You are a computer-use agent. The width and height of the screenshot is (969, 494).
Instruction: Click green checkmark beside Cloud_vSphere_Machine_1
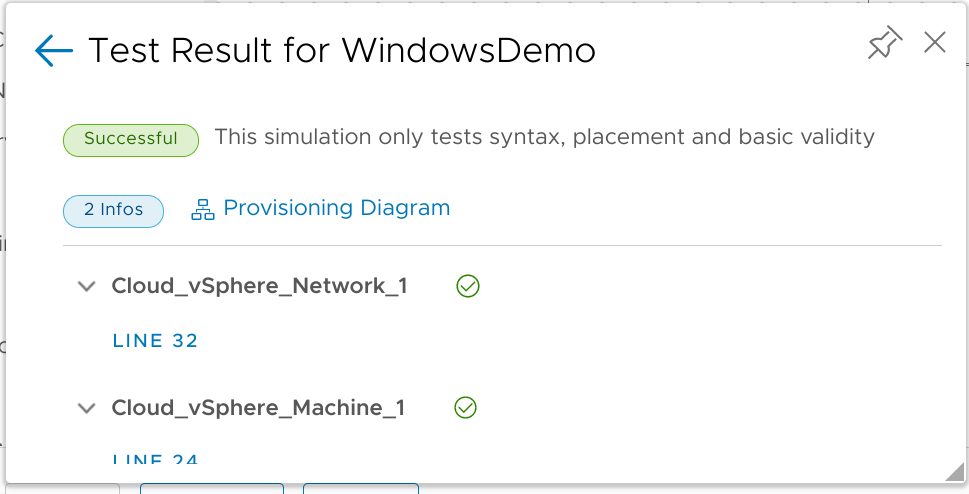(x=465, y=408)
